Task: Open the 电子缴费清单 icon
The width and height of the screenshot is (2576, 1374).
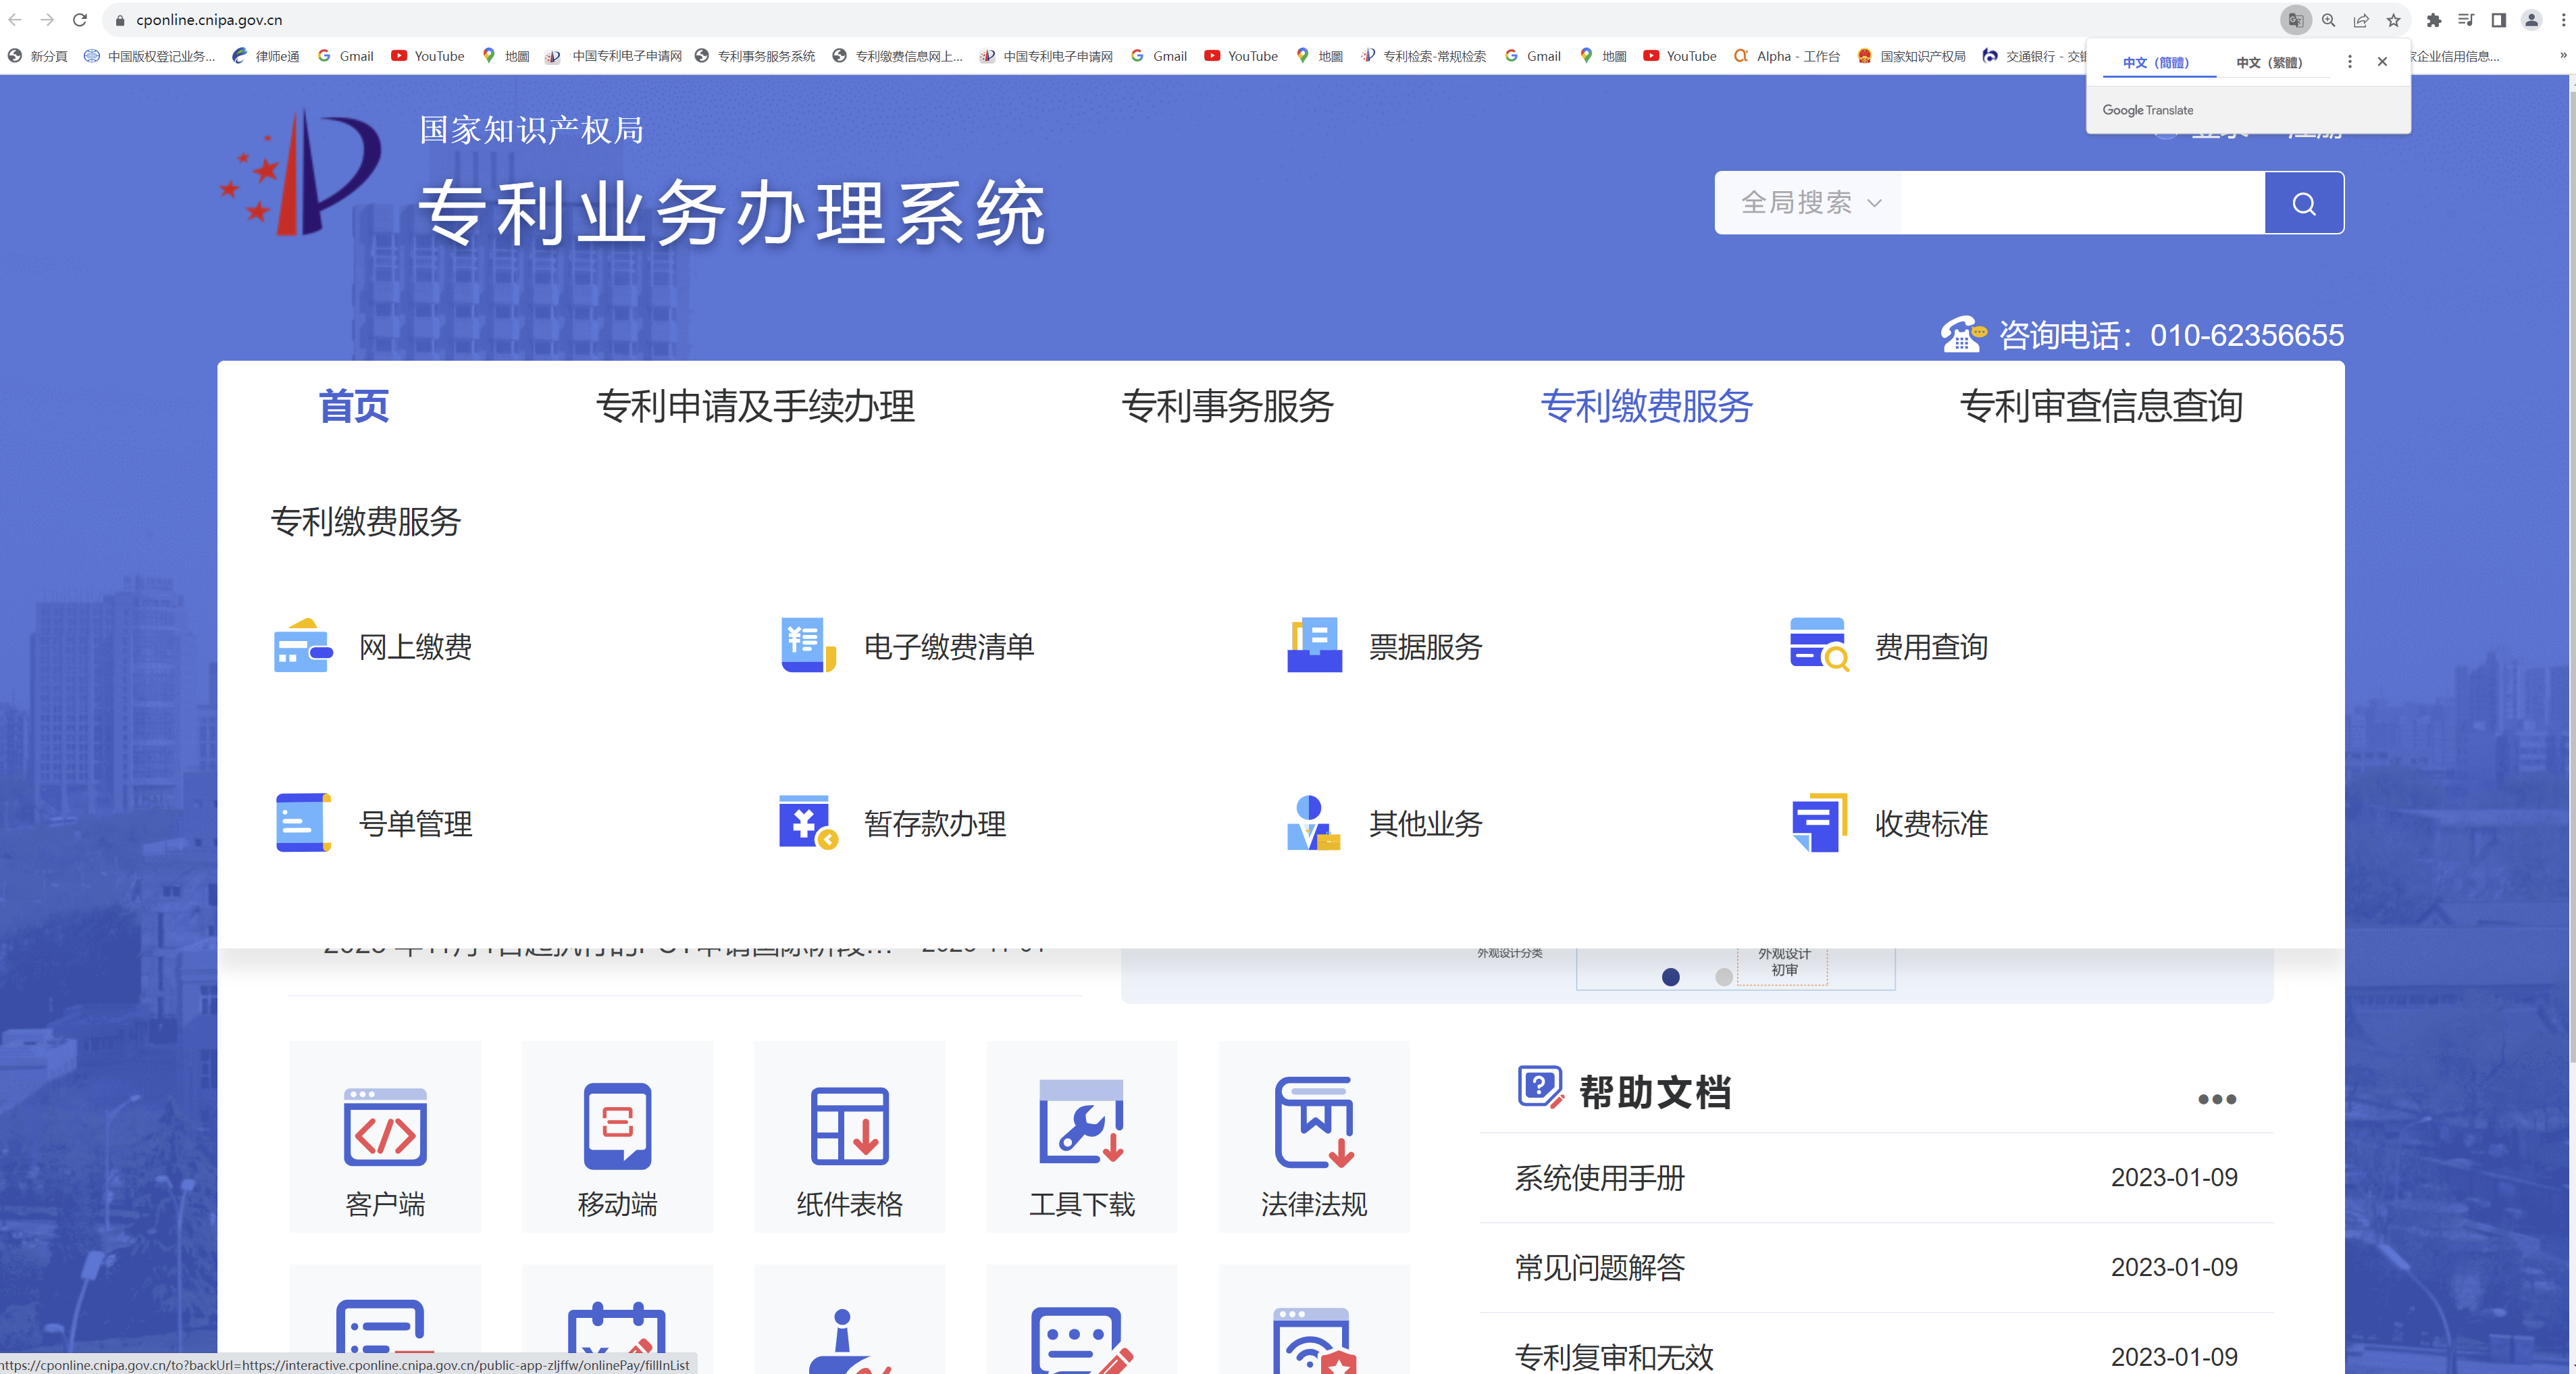Action: click(808, 646)
